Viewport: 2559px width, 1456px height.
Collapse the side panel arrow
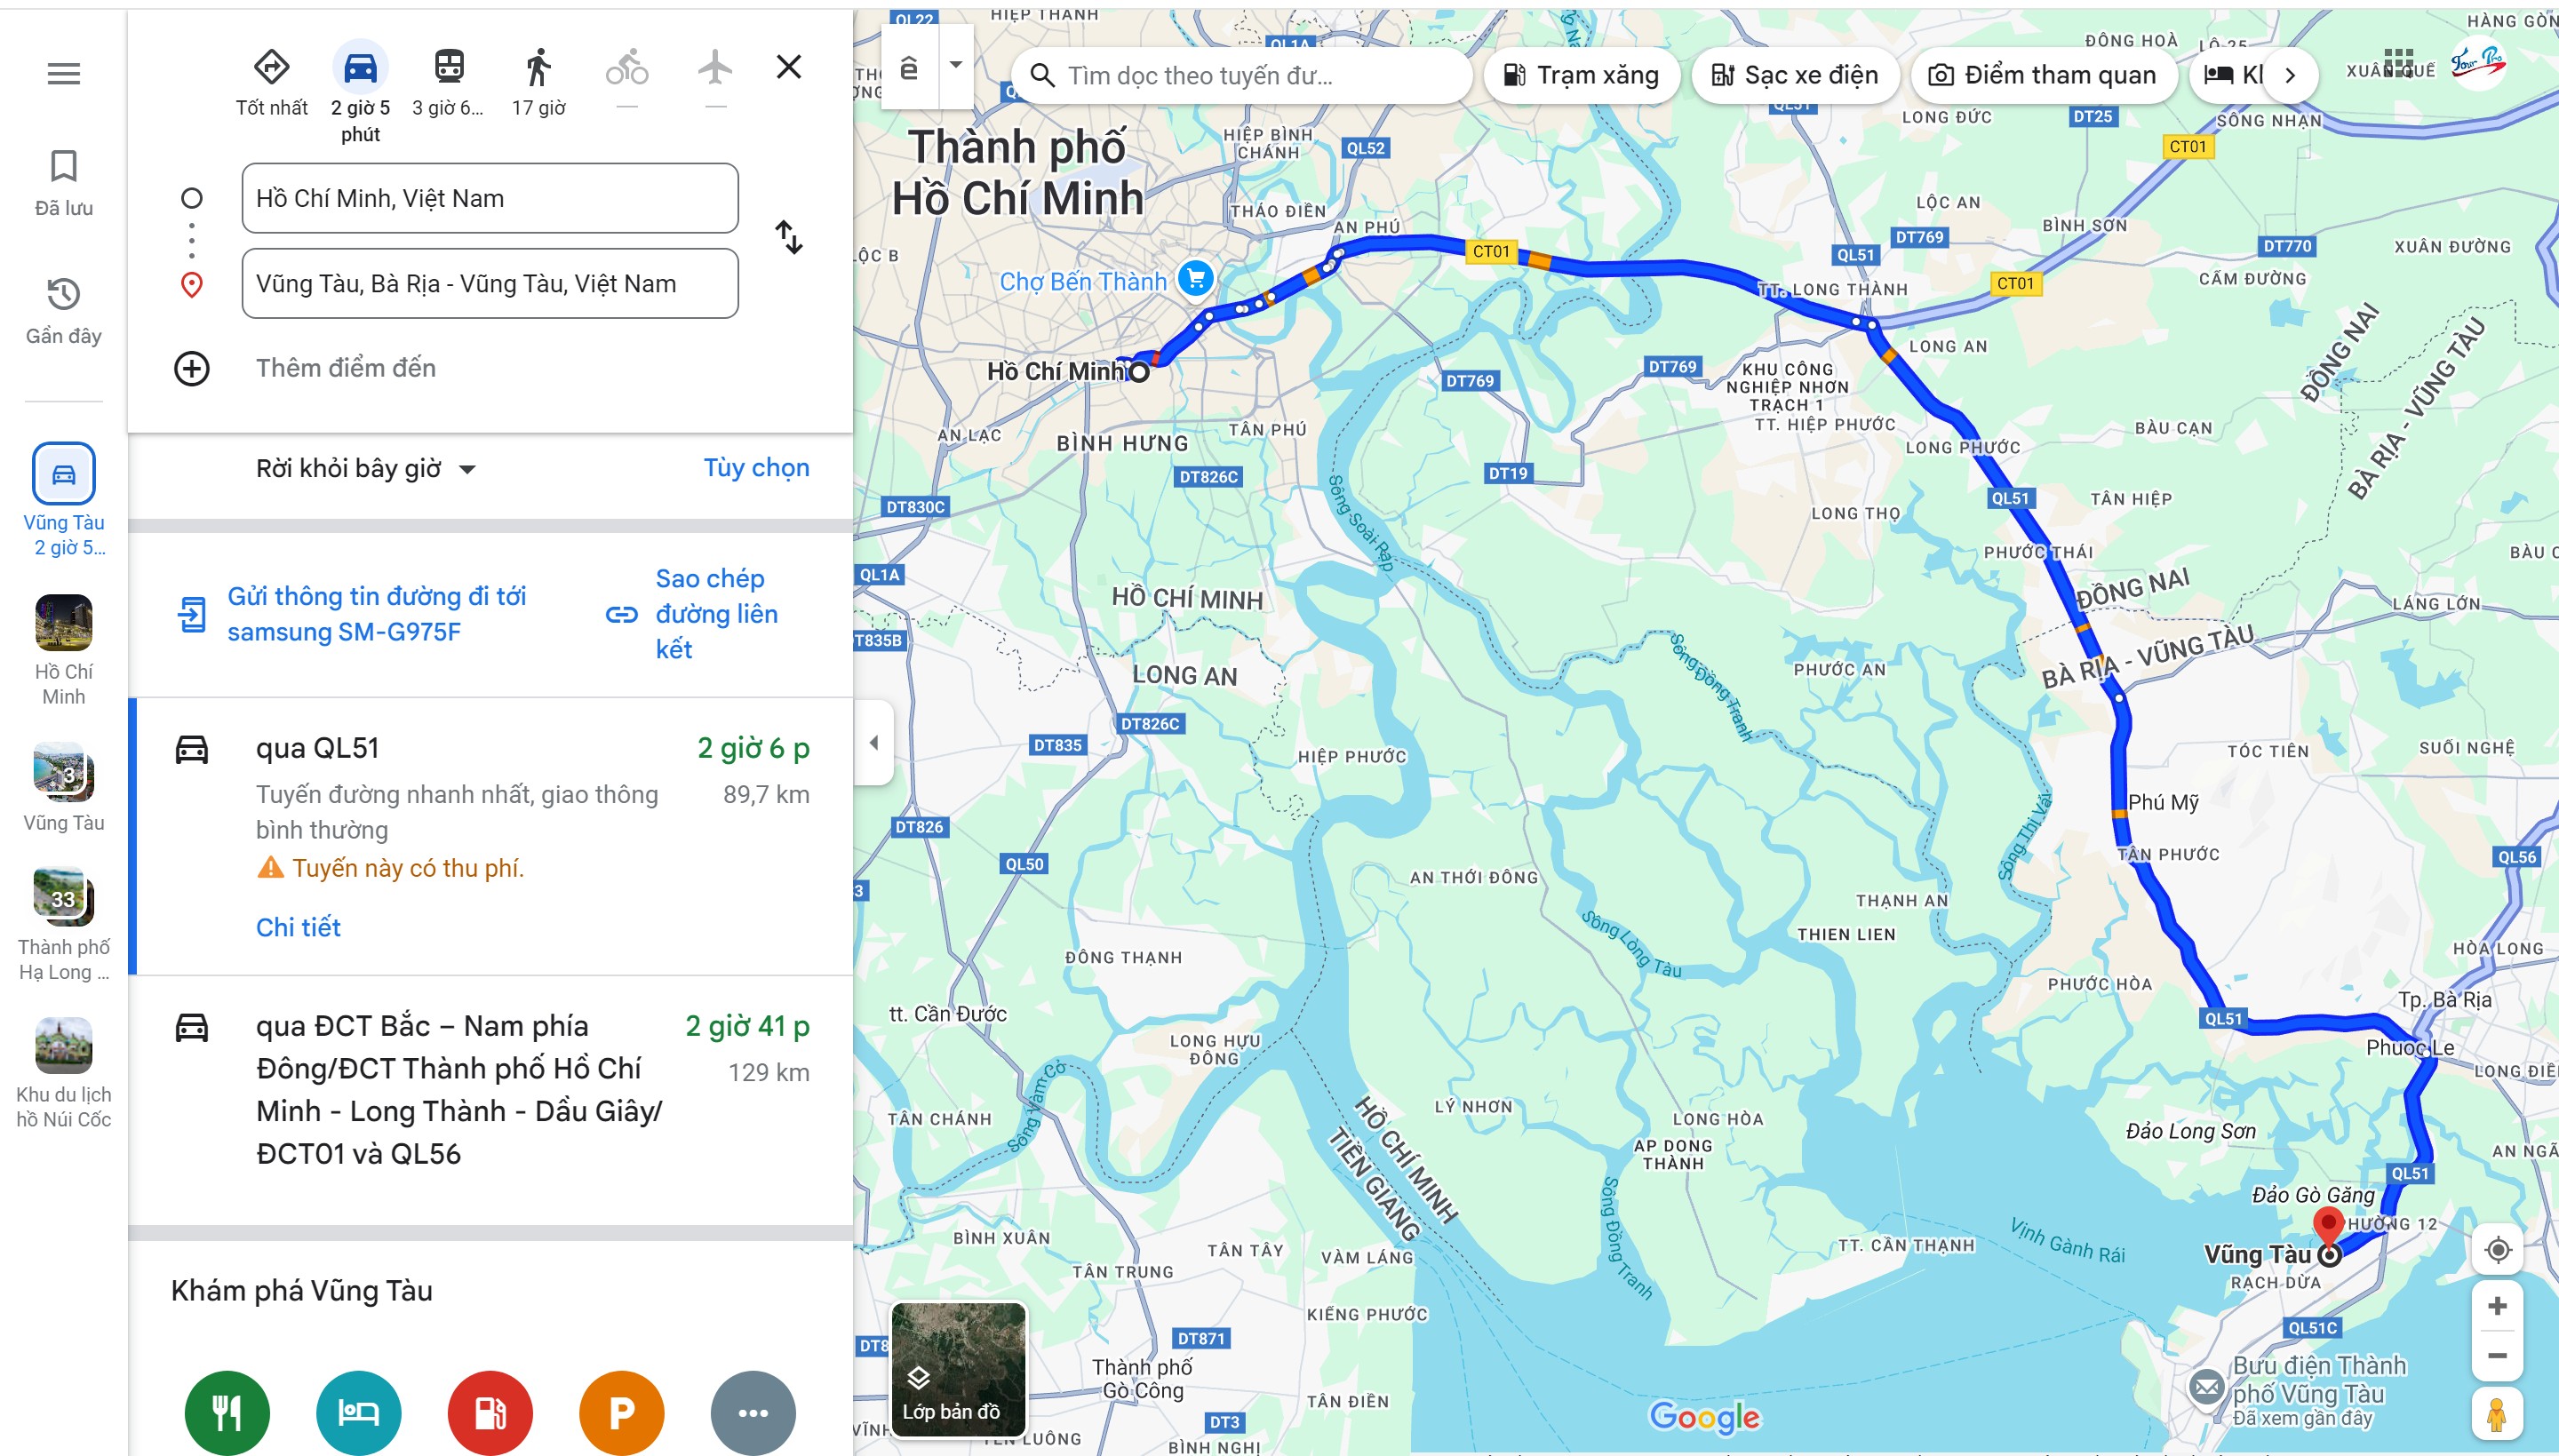(x=874, y=742)
